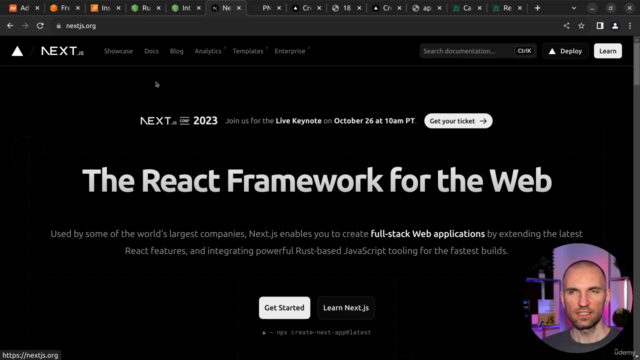Click the 'full-stack Web applications' text
The height and width of the screenshot is (360, 640).
427,234
